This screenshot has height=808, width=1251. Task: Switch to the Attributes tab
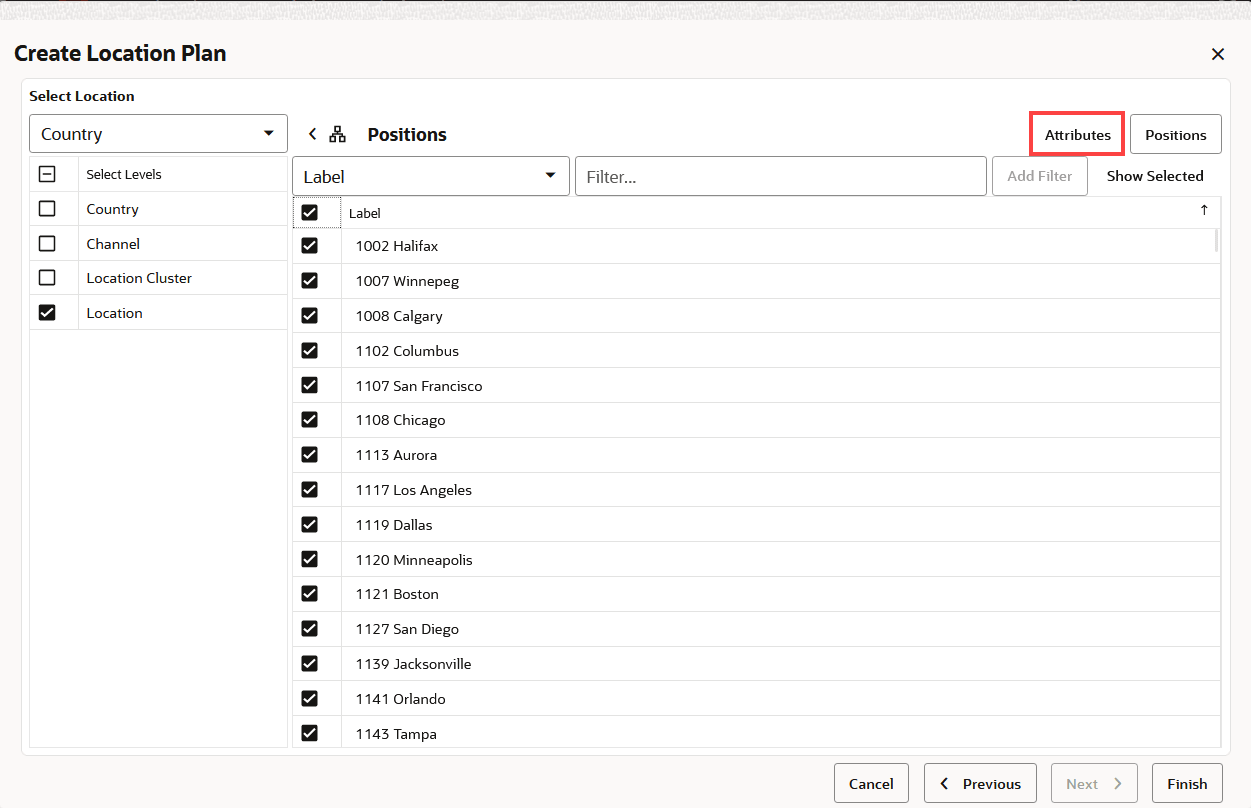click(1076, 133)
